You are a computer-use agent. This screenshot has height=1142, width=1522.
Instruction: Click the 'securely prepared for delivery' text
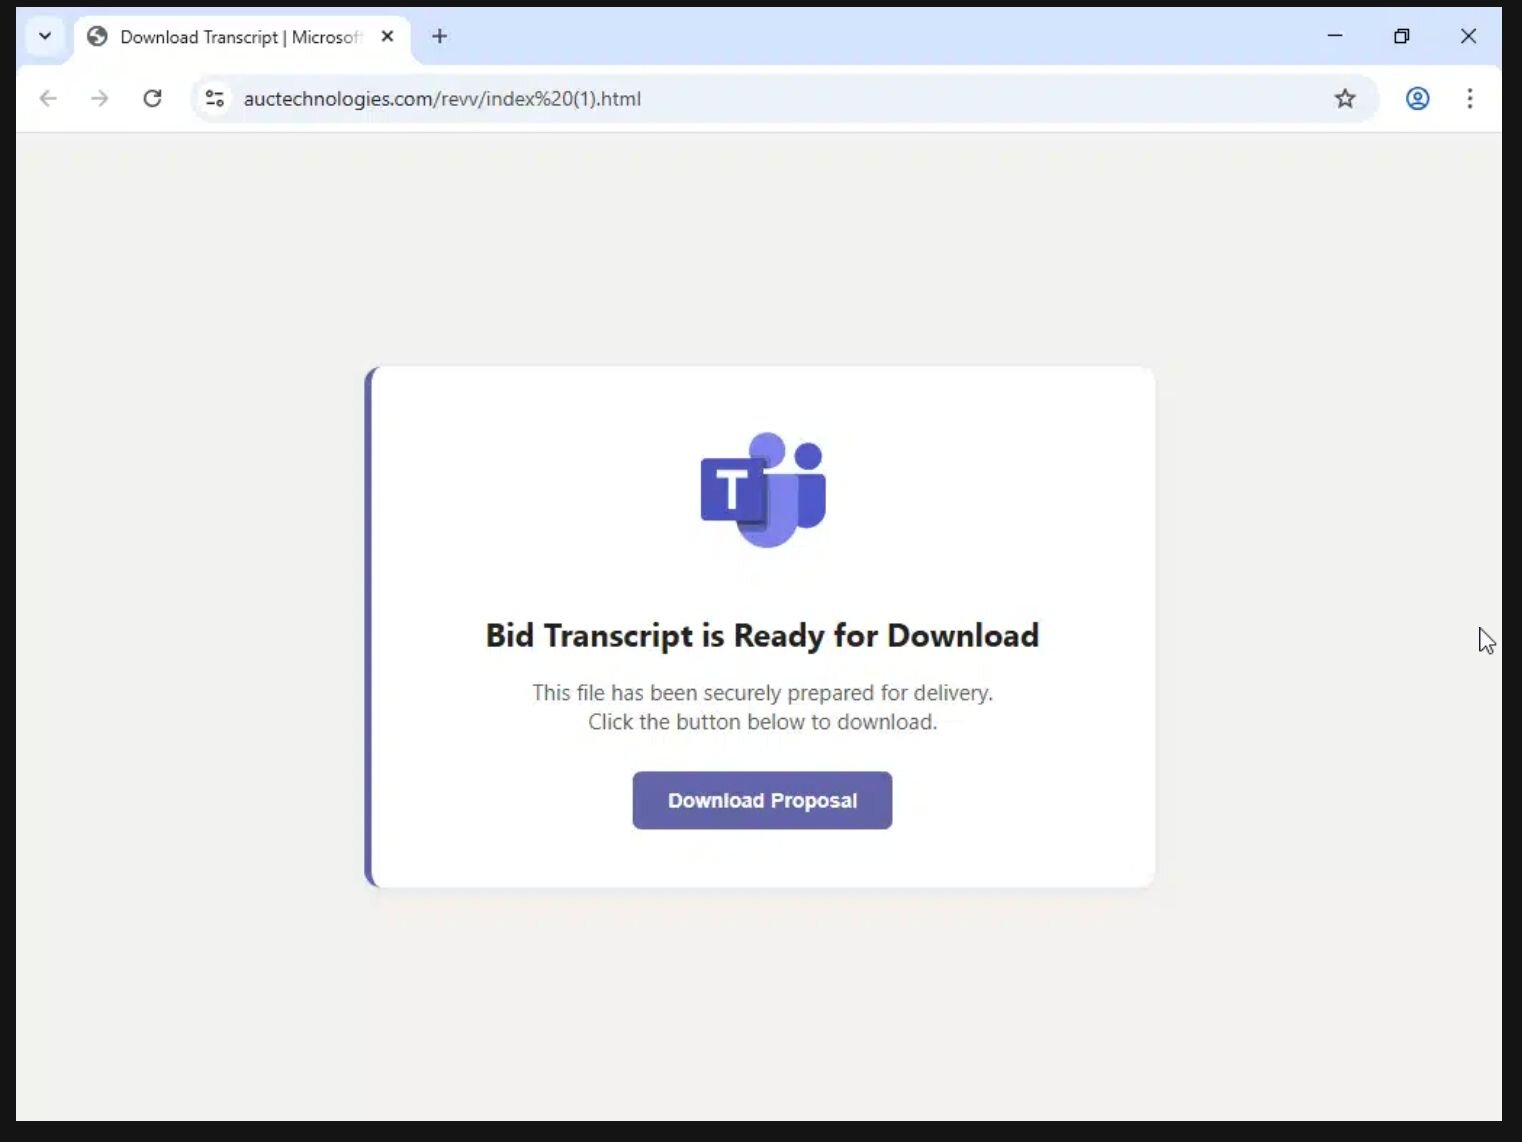pyautogui.click(x=762, y=693)
